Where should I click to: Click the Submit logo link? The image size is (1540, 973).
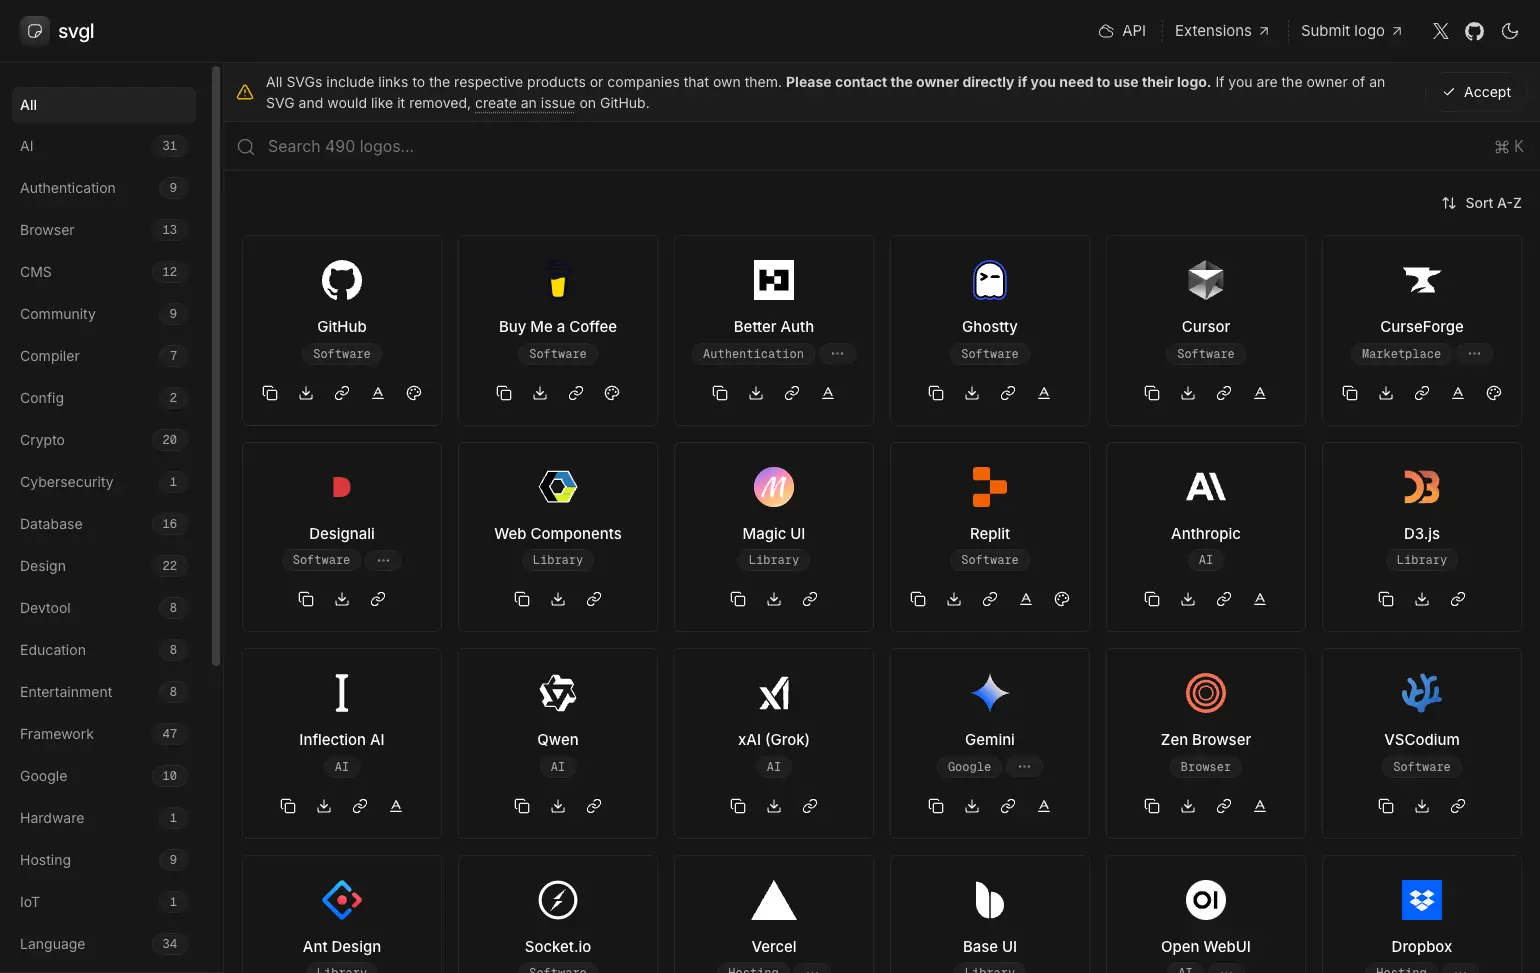click(x=1351, y=31)
